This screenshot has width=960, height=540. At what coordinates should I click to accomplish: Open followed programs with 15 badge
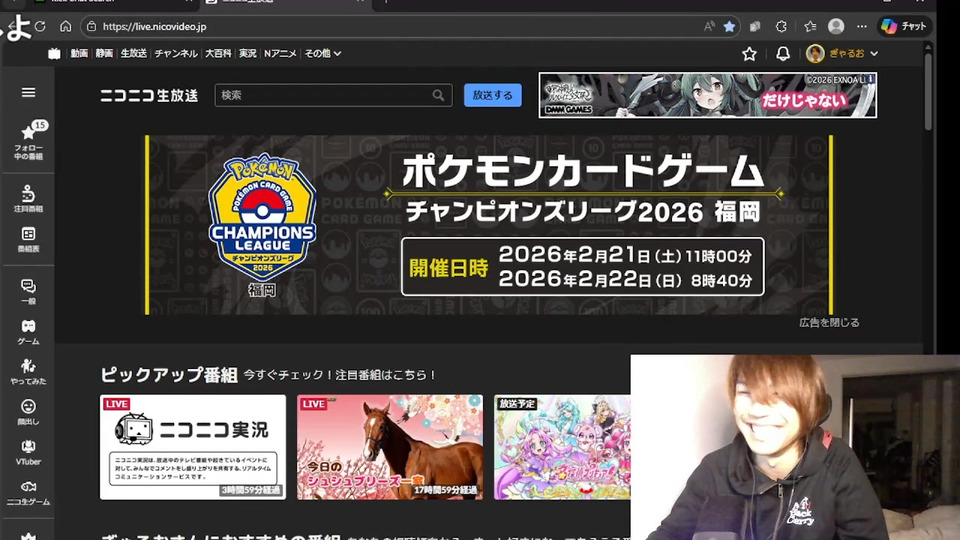tap(28, 141)
